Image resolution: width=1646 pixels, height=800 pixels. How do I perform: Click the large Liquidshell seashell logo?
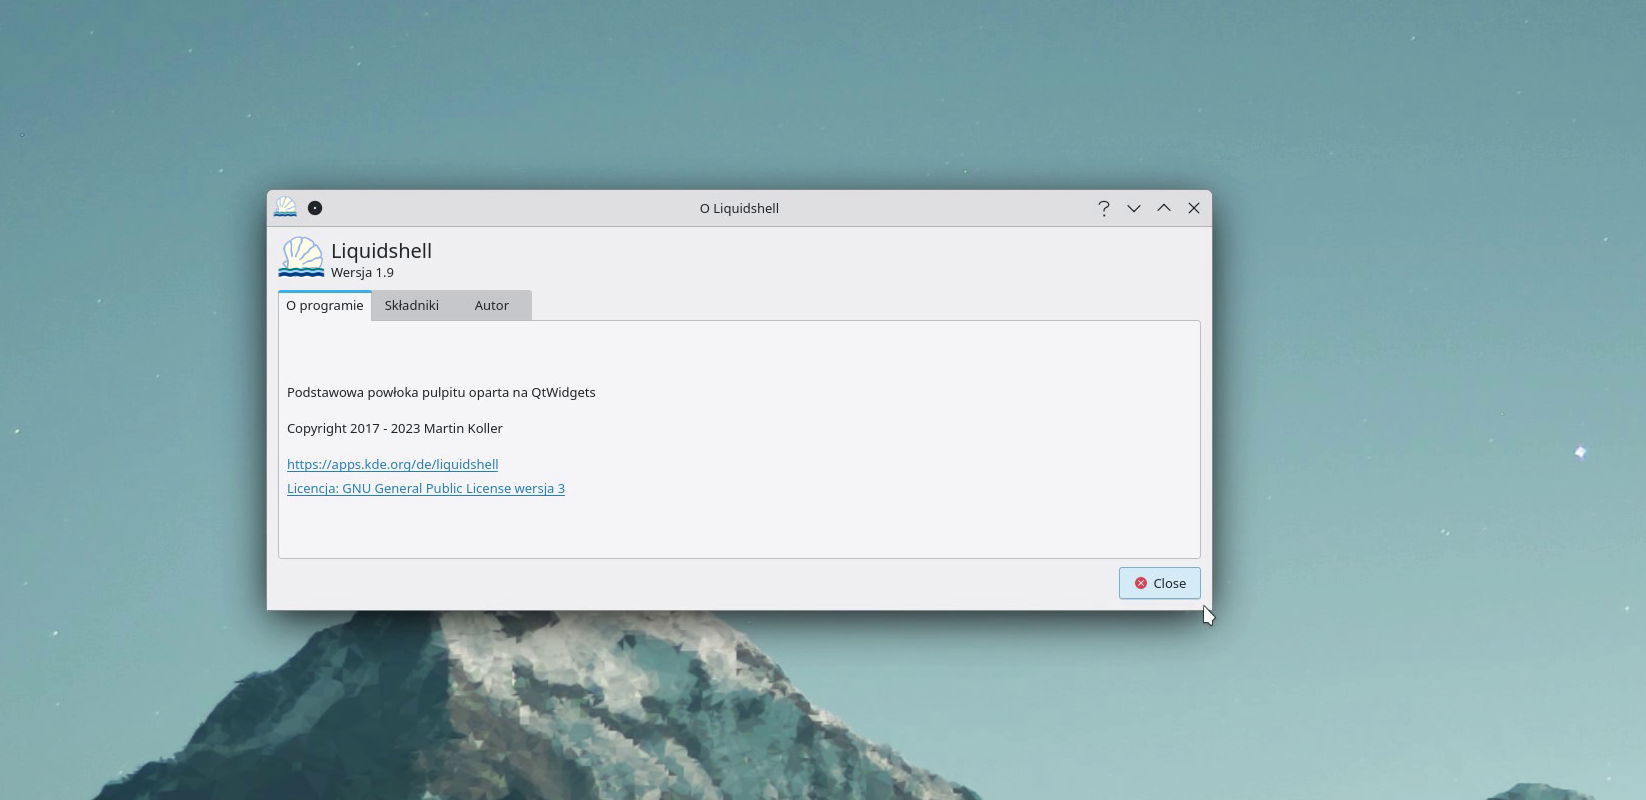(x=301, y=258)
